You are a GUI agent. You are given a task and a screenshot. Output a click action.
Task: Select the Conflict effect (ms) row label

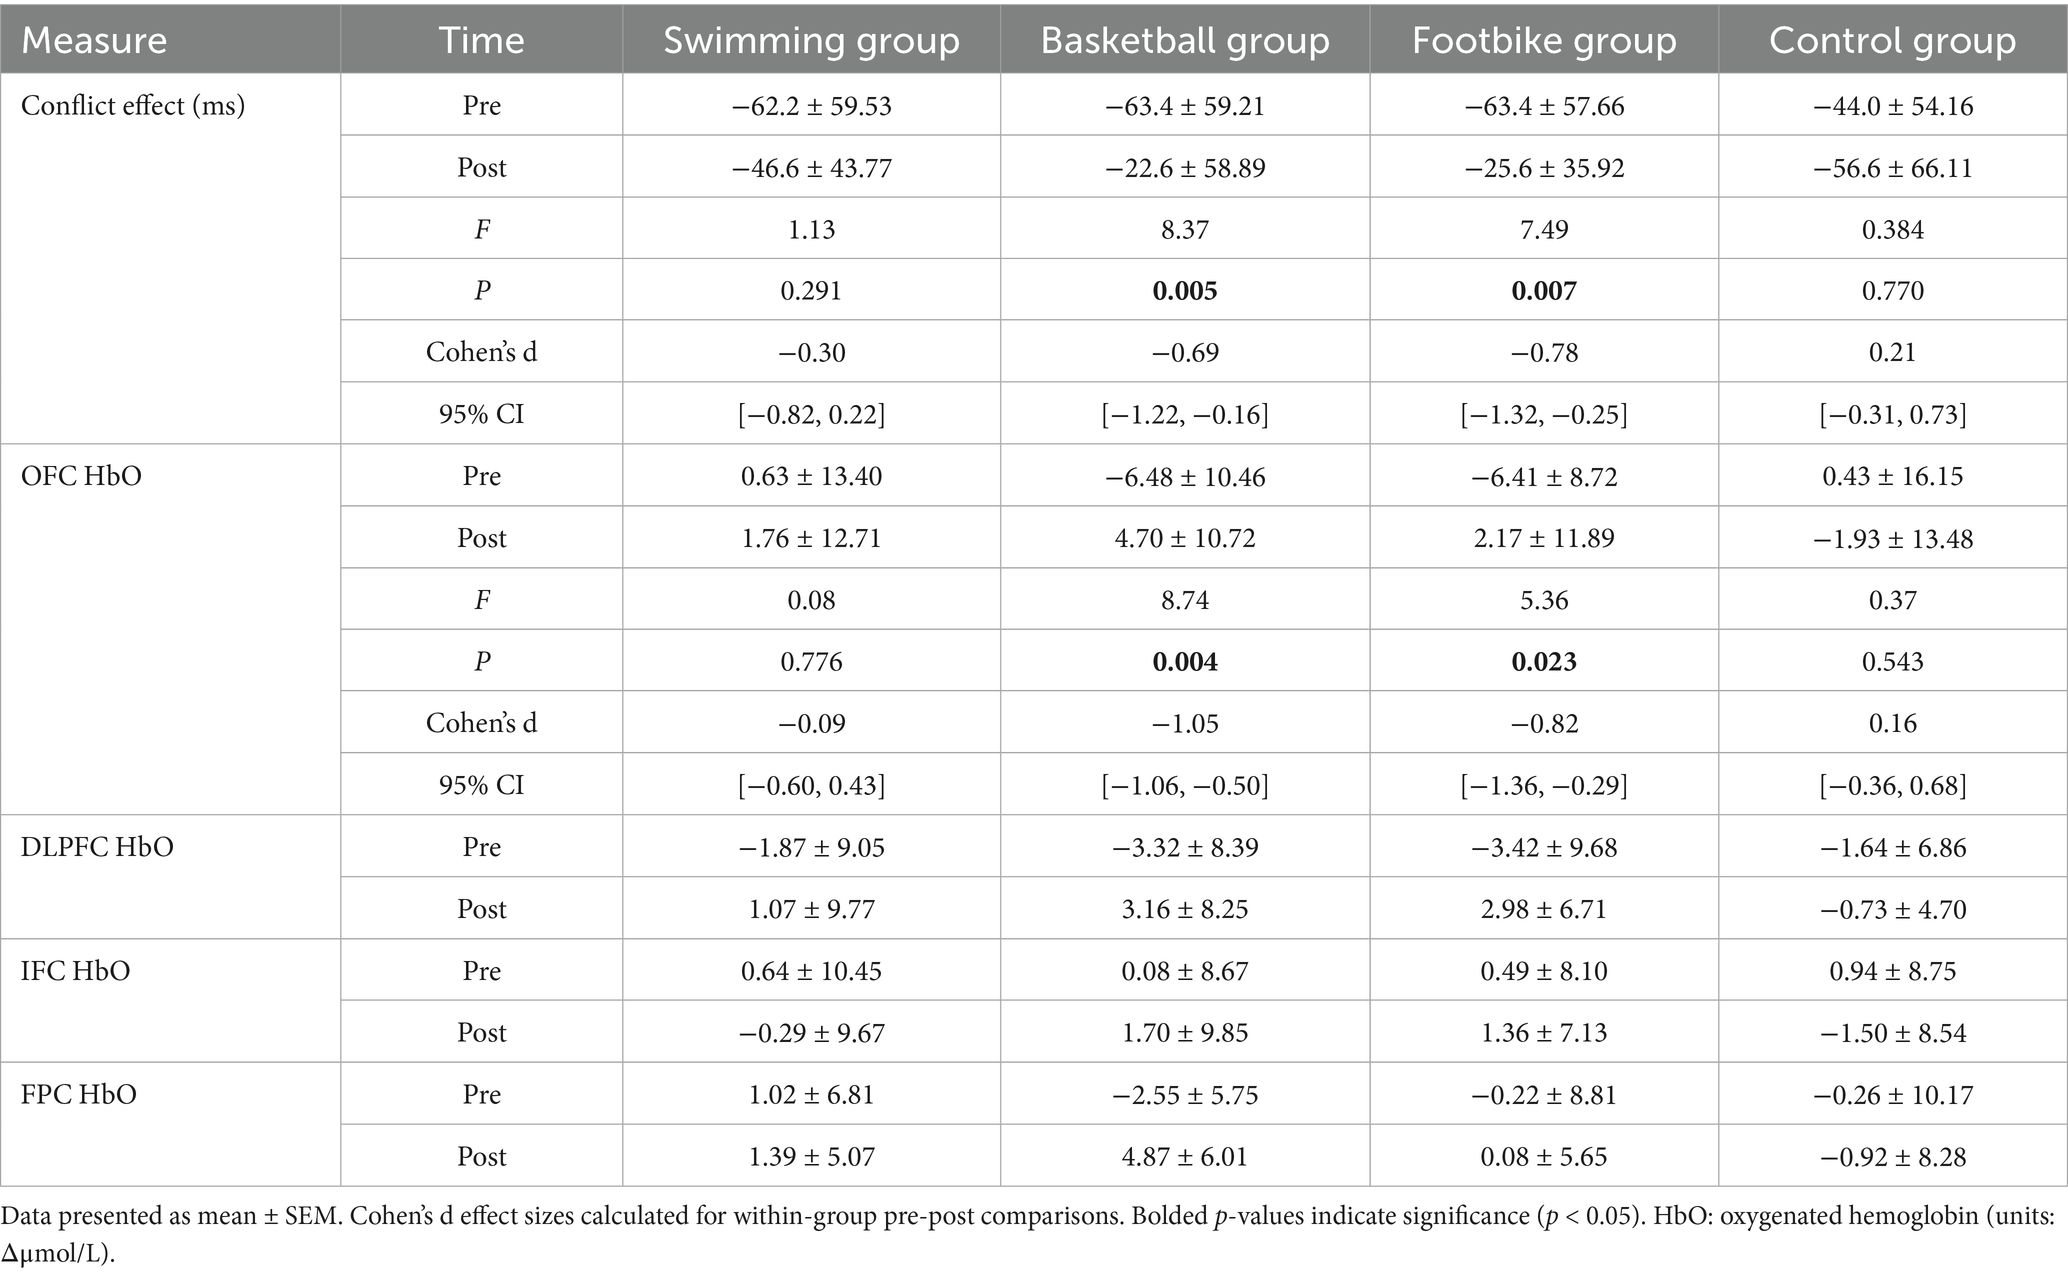coord(133,106)
